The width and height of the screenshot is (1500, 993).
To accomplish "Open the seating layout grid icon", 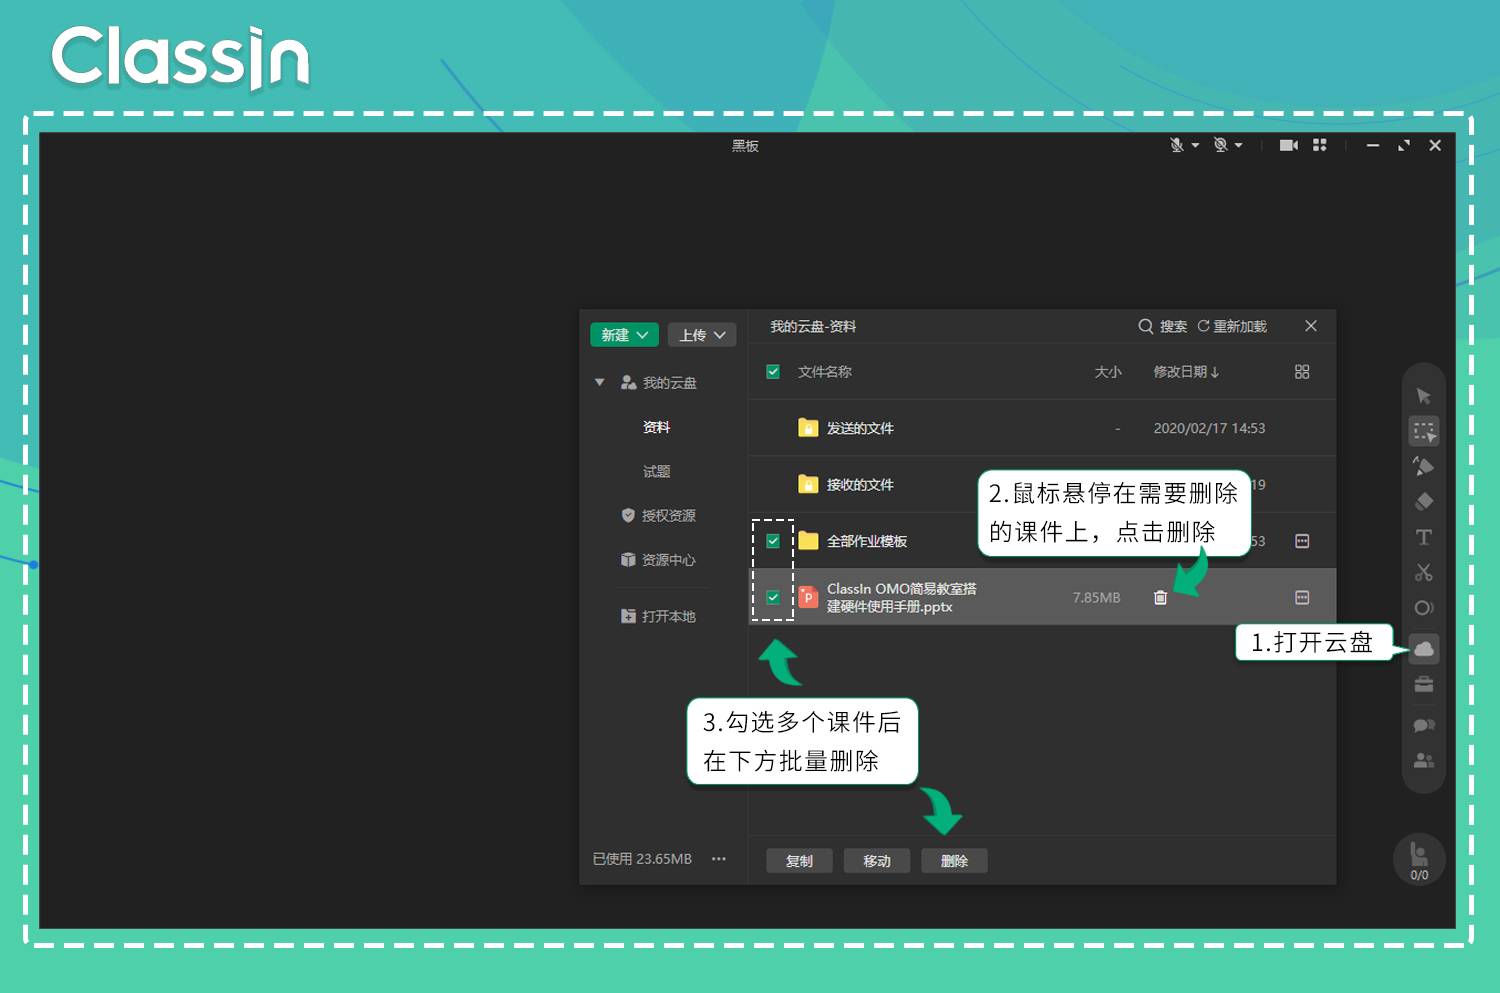I will (x=1320, y=145).
